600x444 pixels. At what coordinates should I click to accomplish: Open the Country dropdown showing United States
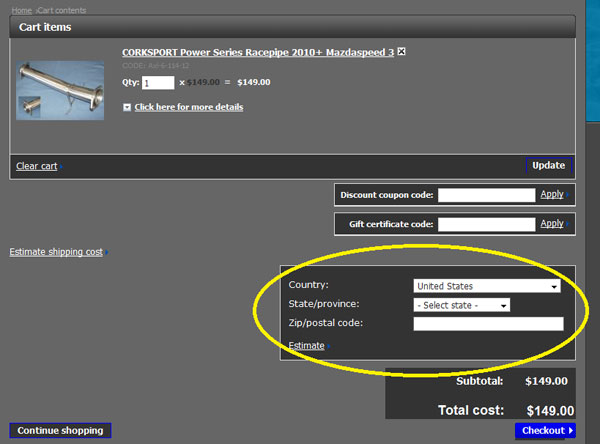[x=486, y=286]
